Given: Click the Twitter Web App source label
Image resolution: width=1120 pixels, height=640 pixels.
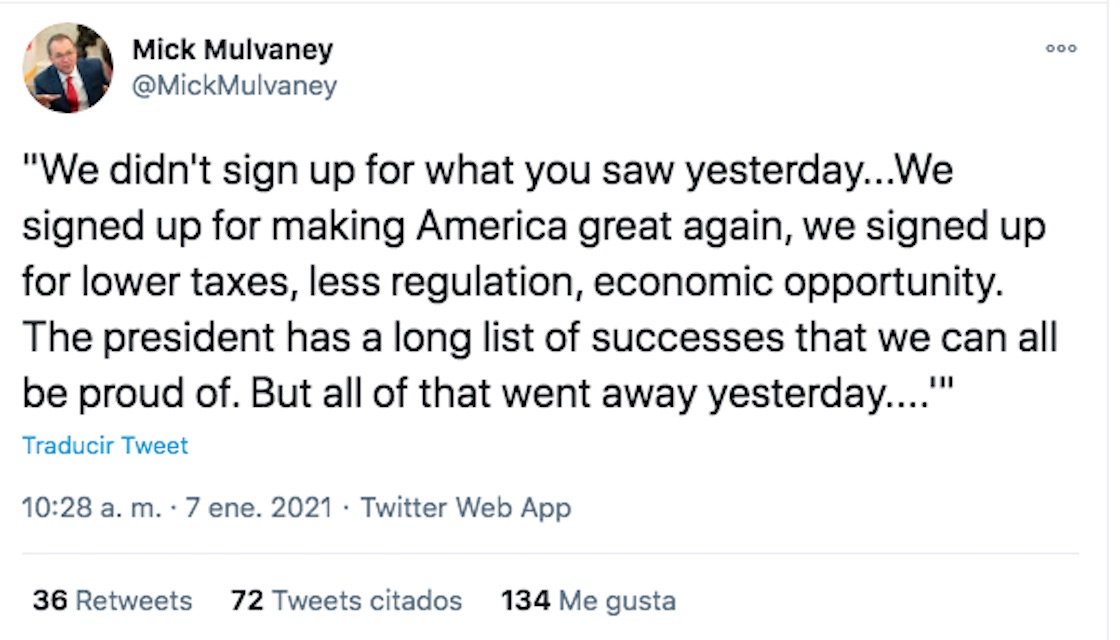Looking at the screenshot, I should coord(465,508).
